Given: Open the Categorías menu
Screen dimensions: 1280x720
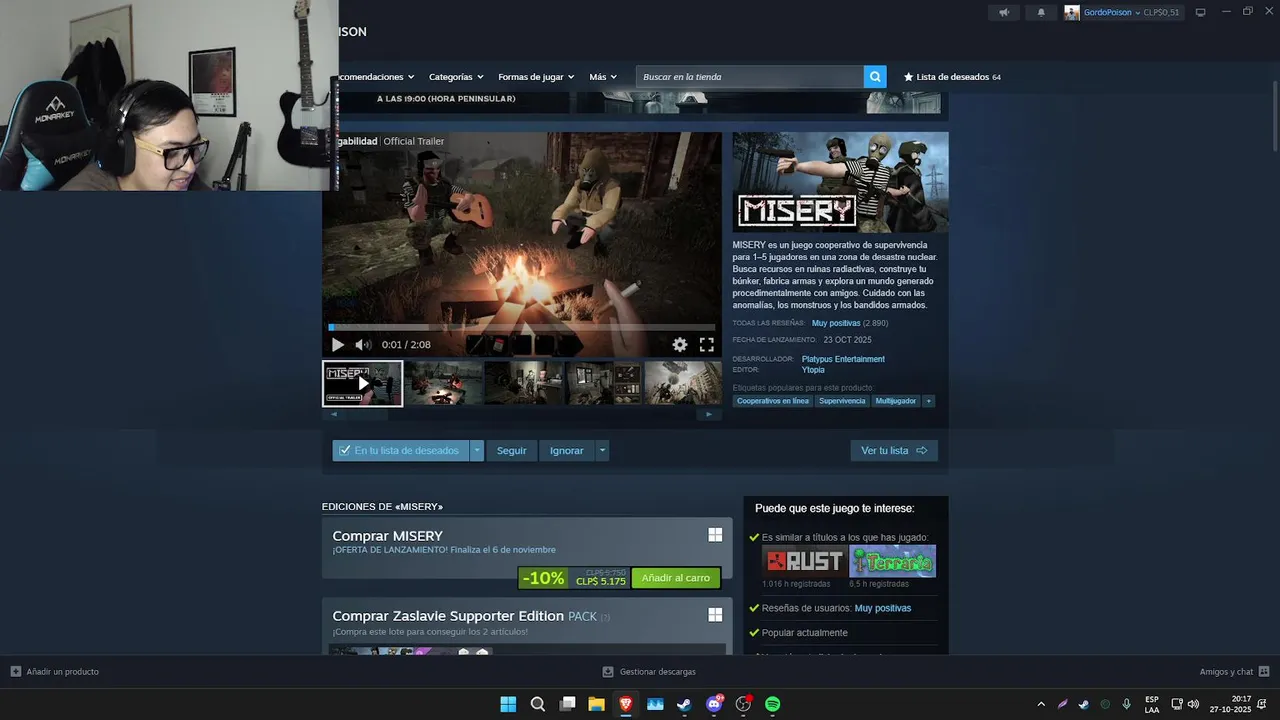Looking at the screenshot, I should pyautogui.click(x=456, y=77).
